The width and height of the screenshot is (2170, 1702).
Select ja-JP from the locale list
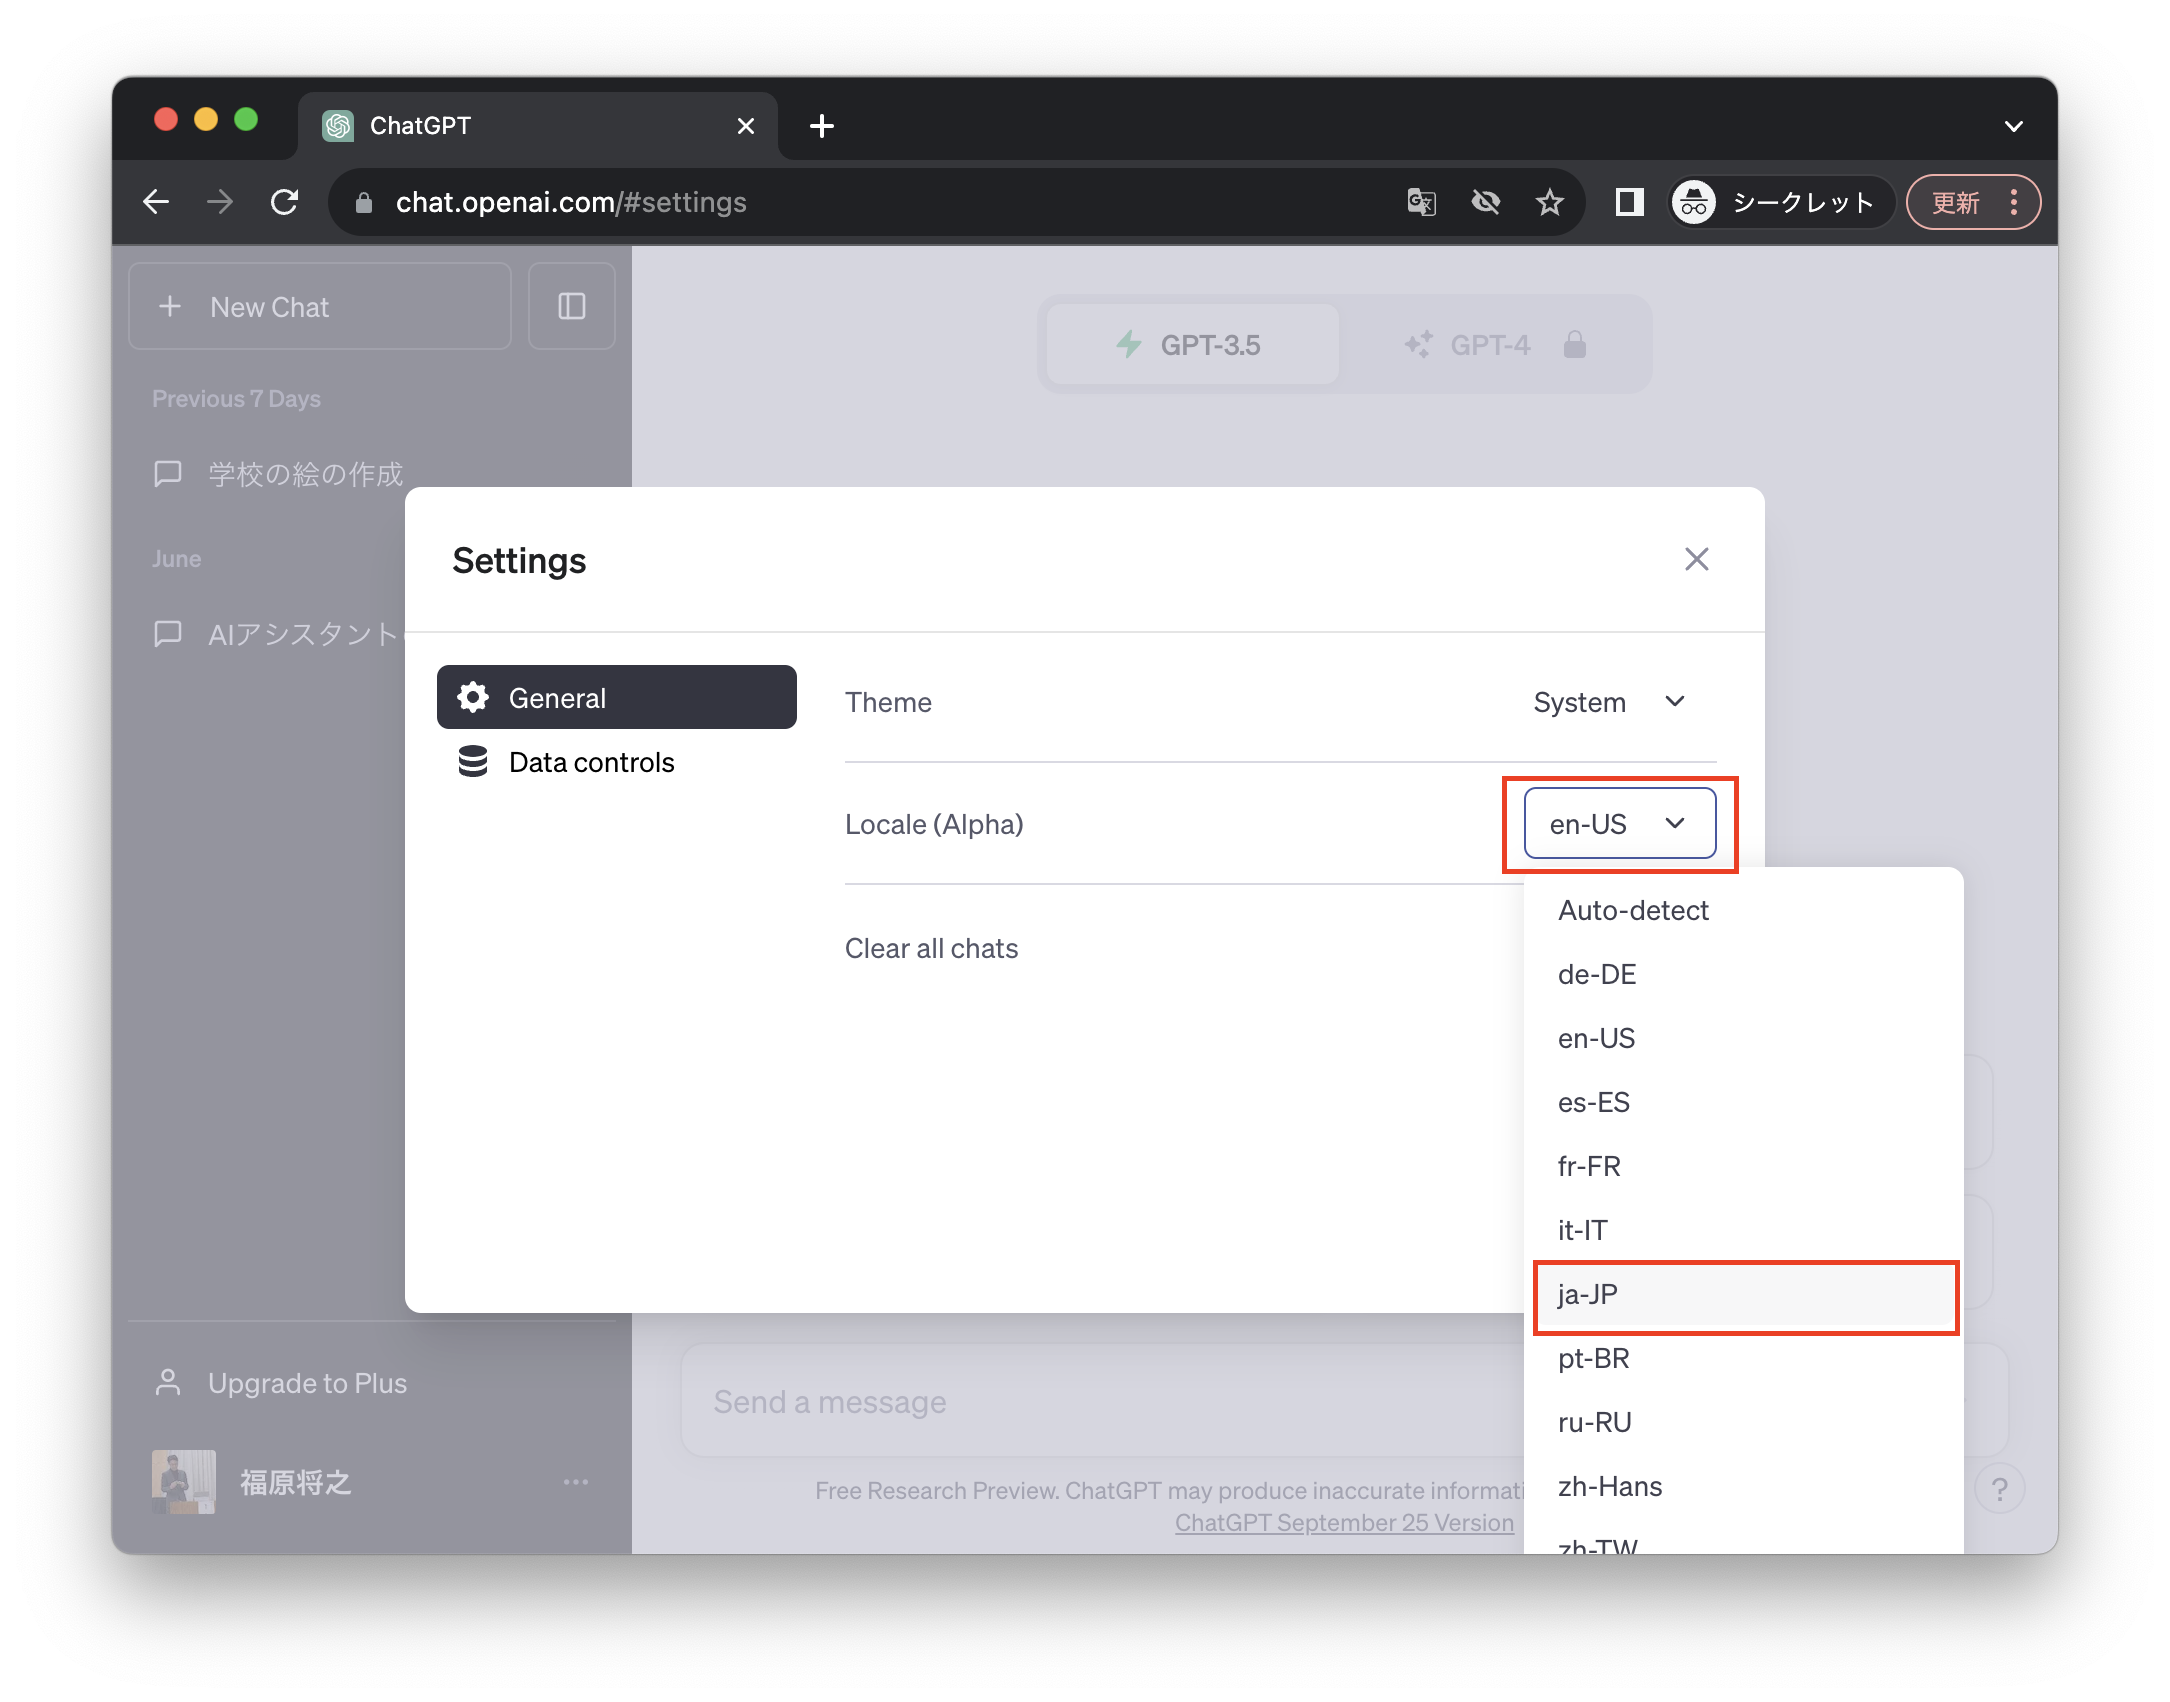(1744, 1295)
